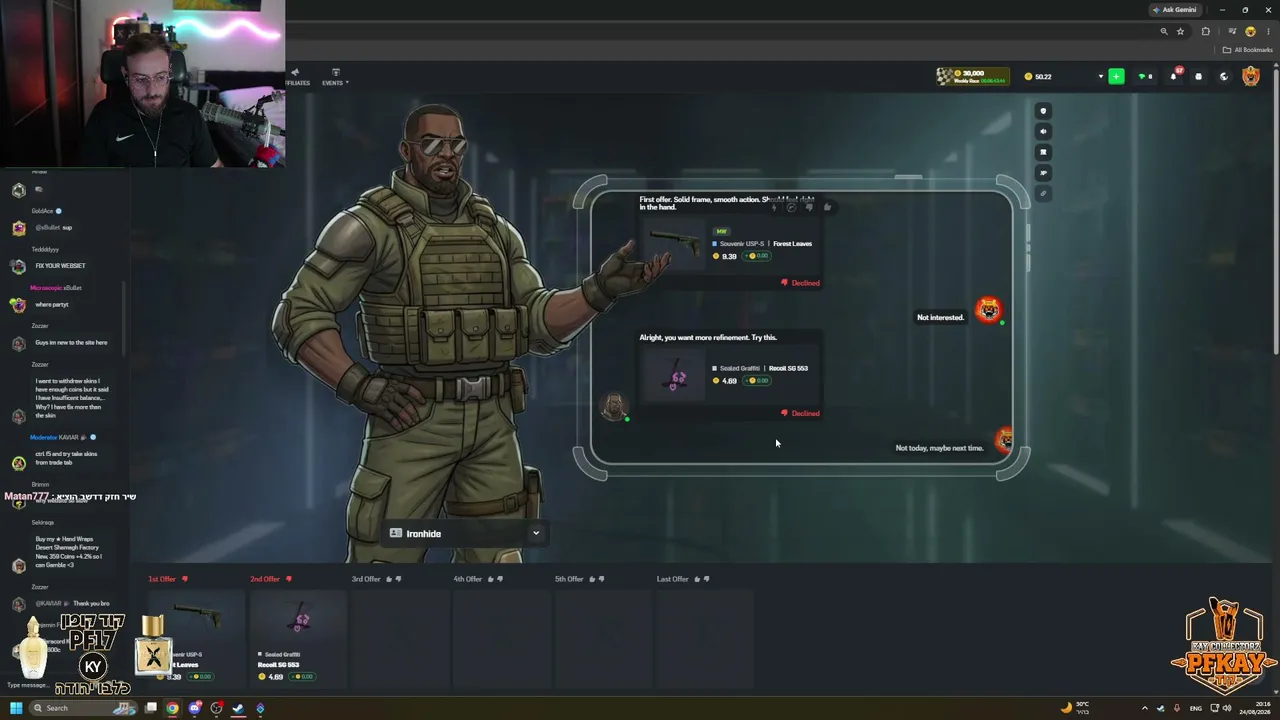Click the green plus deposit button
This screenshot has width=1280, height=720.
pyautogui.click(x=1116, y=76)
